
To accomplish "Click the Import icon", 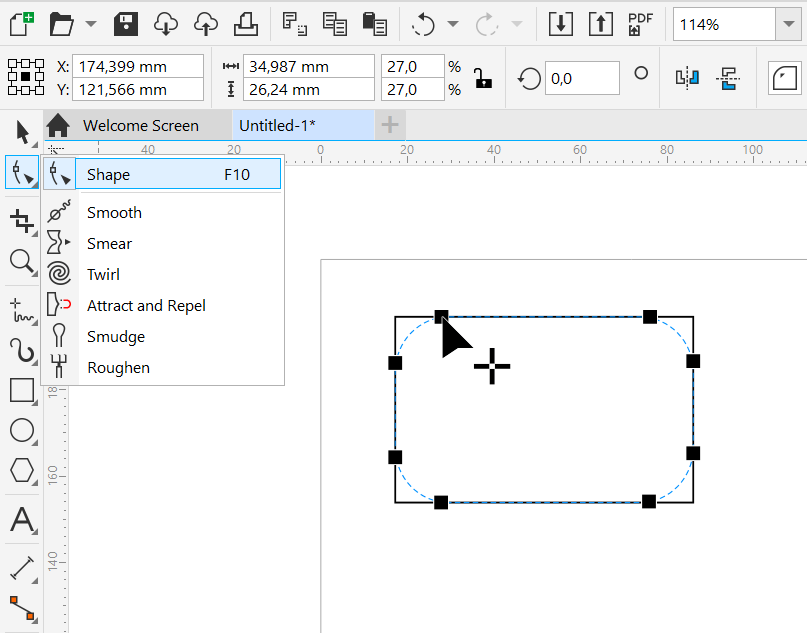I will 561,24.
